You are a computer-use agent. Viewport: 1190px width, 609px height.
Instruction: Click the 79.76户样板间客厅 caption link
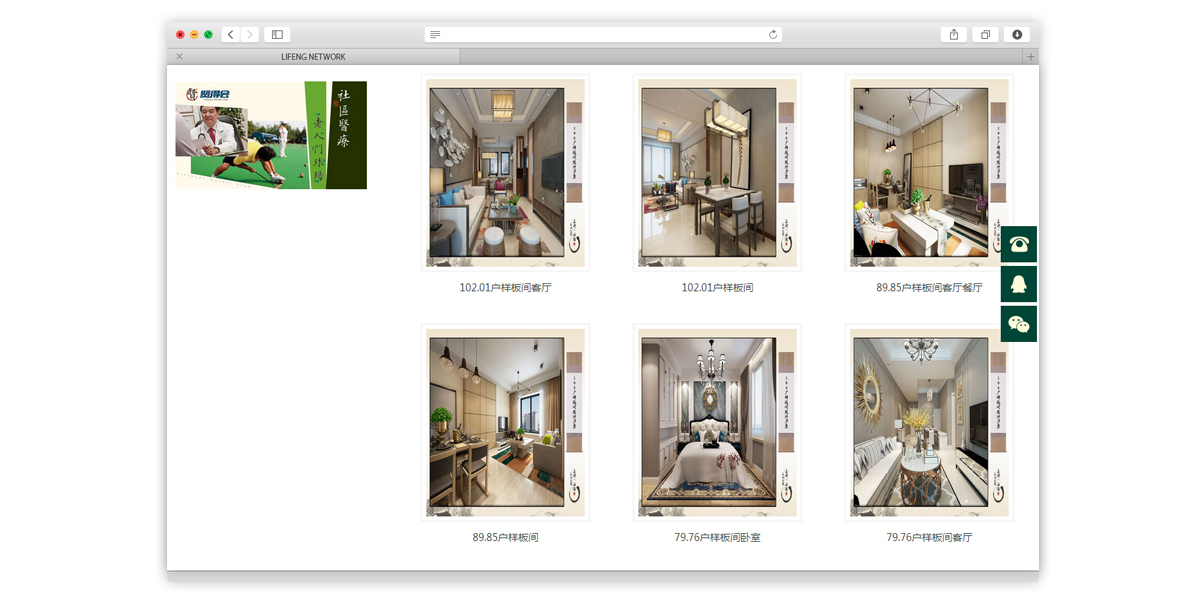929,538
